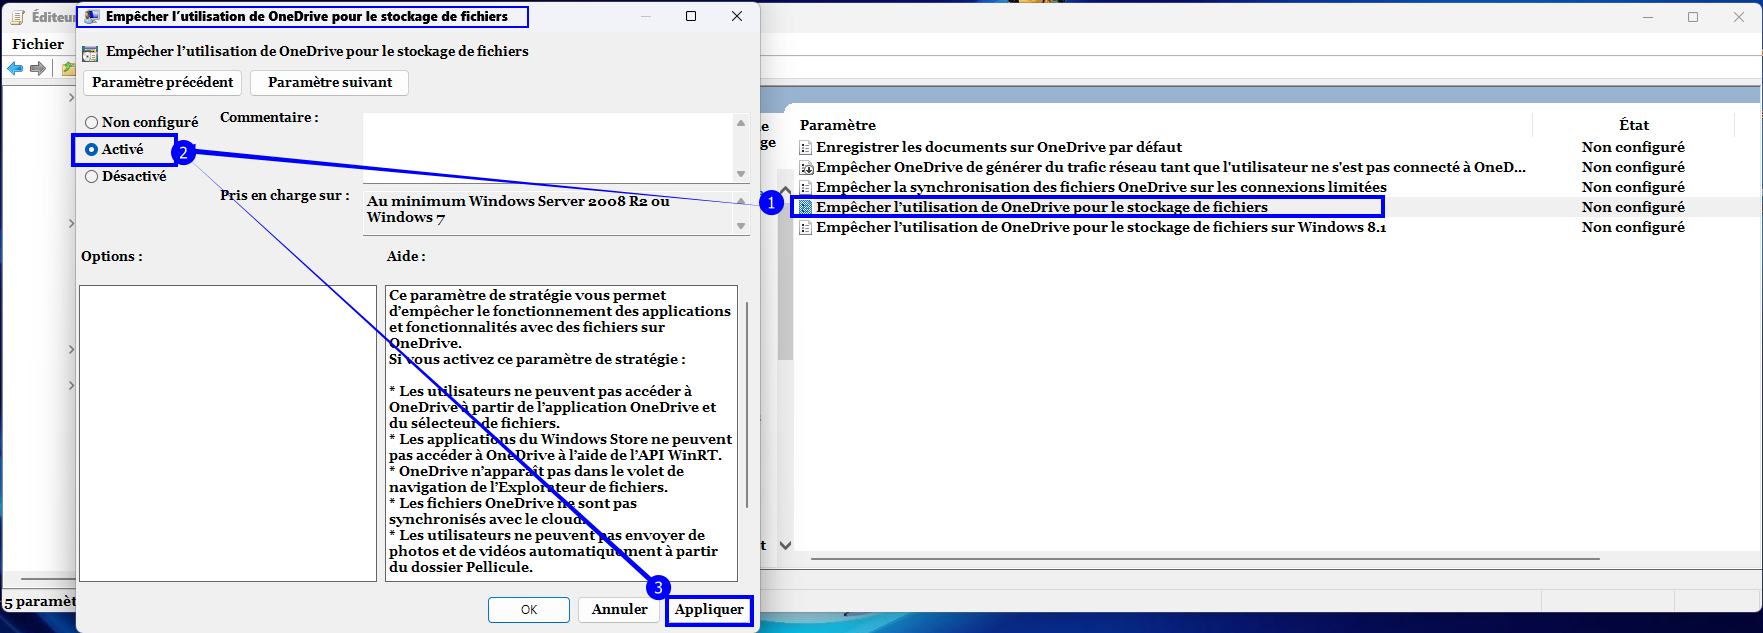Viewport: 1763px width, 633px height.
Task: Click the forward arrow in editor toolbar
Action: tap(38, 68)
